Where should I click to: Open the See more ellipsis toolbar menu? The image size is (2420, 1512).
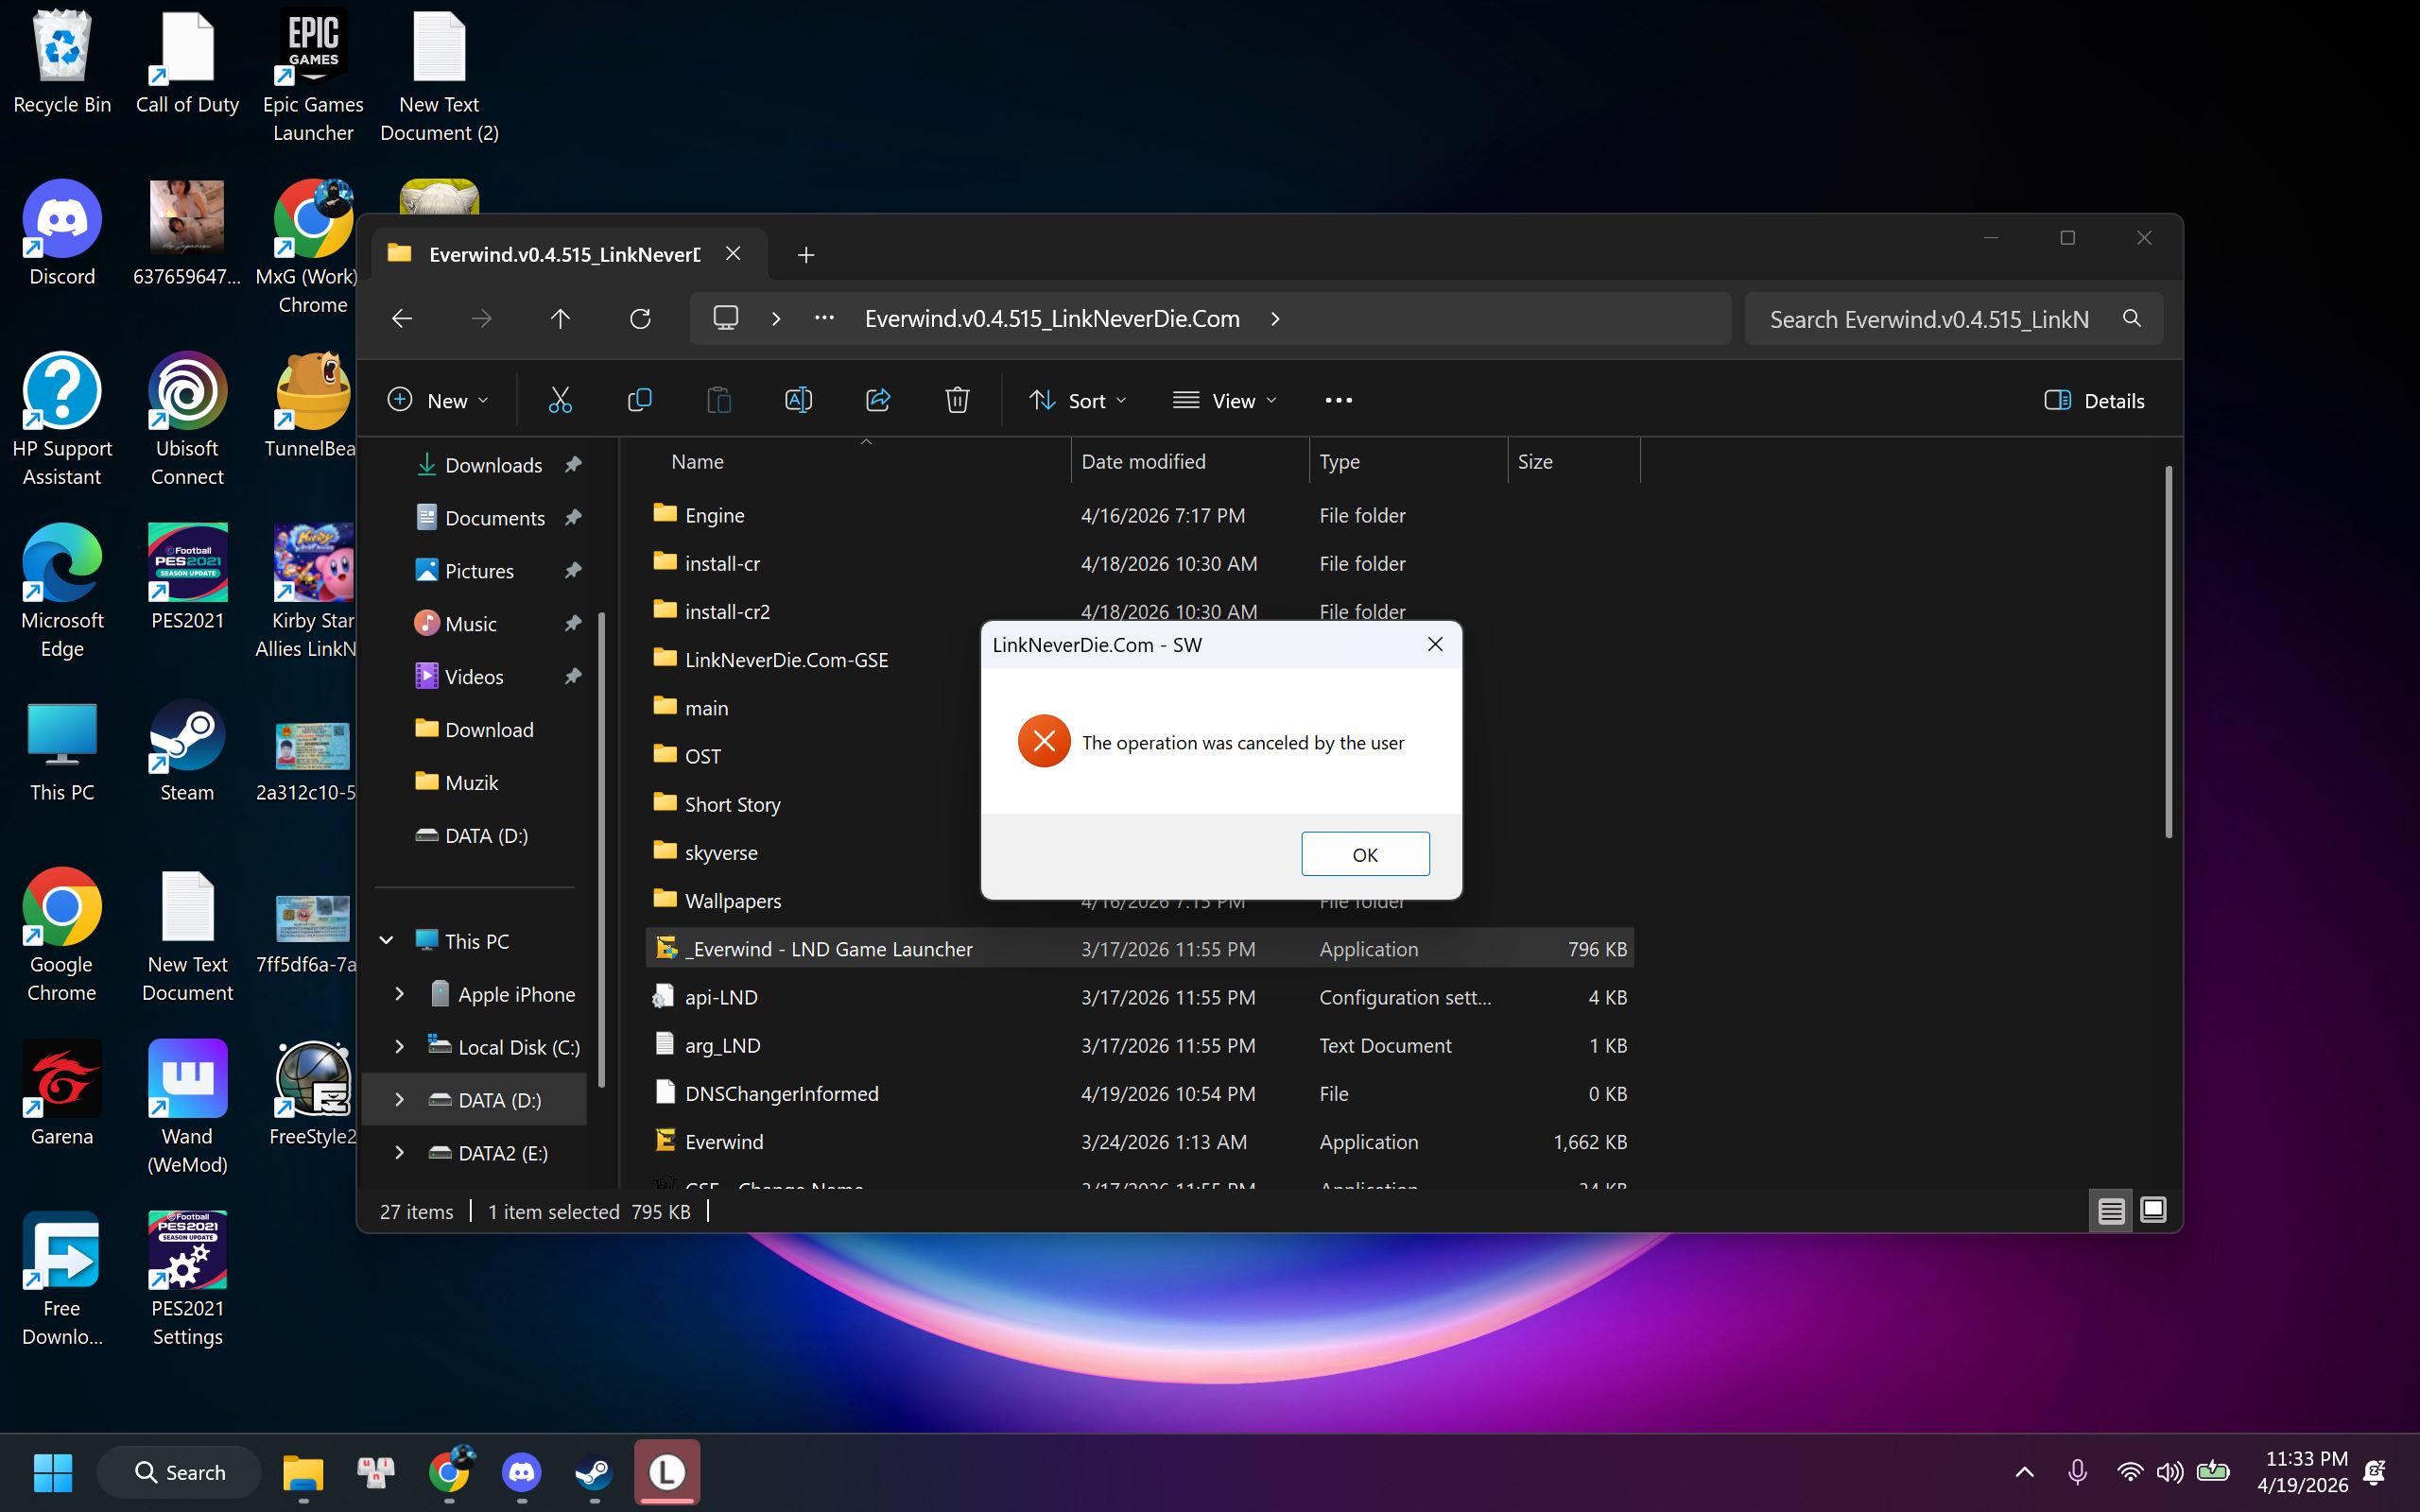point(1338,400)
